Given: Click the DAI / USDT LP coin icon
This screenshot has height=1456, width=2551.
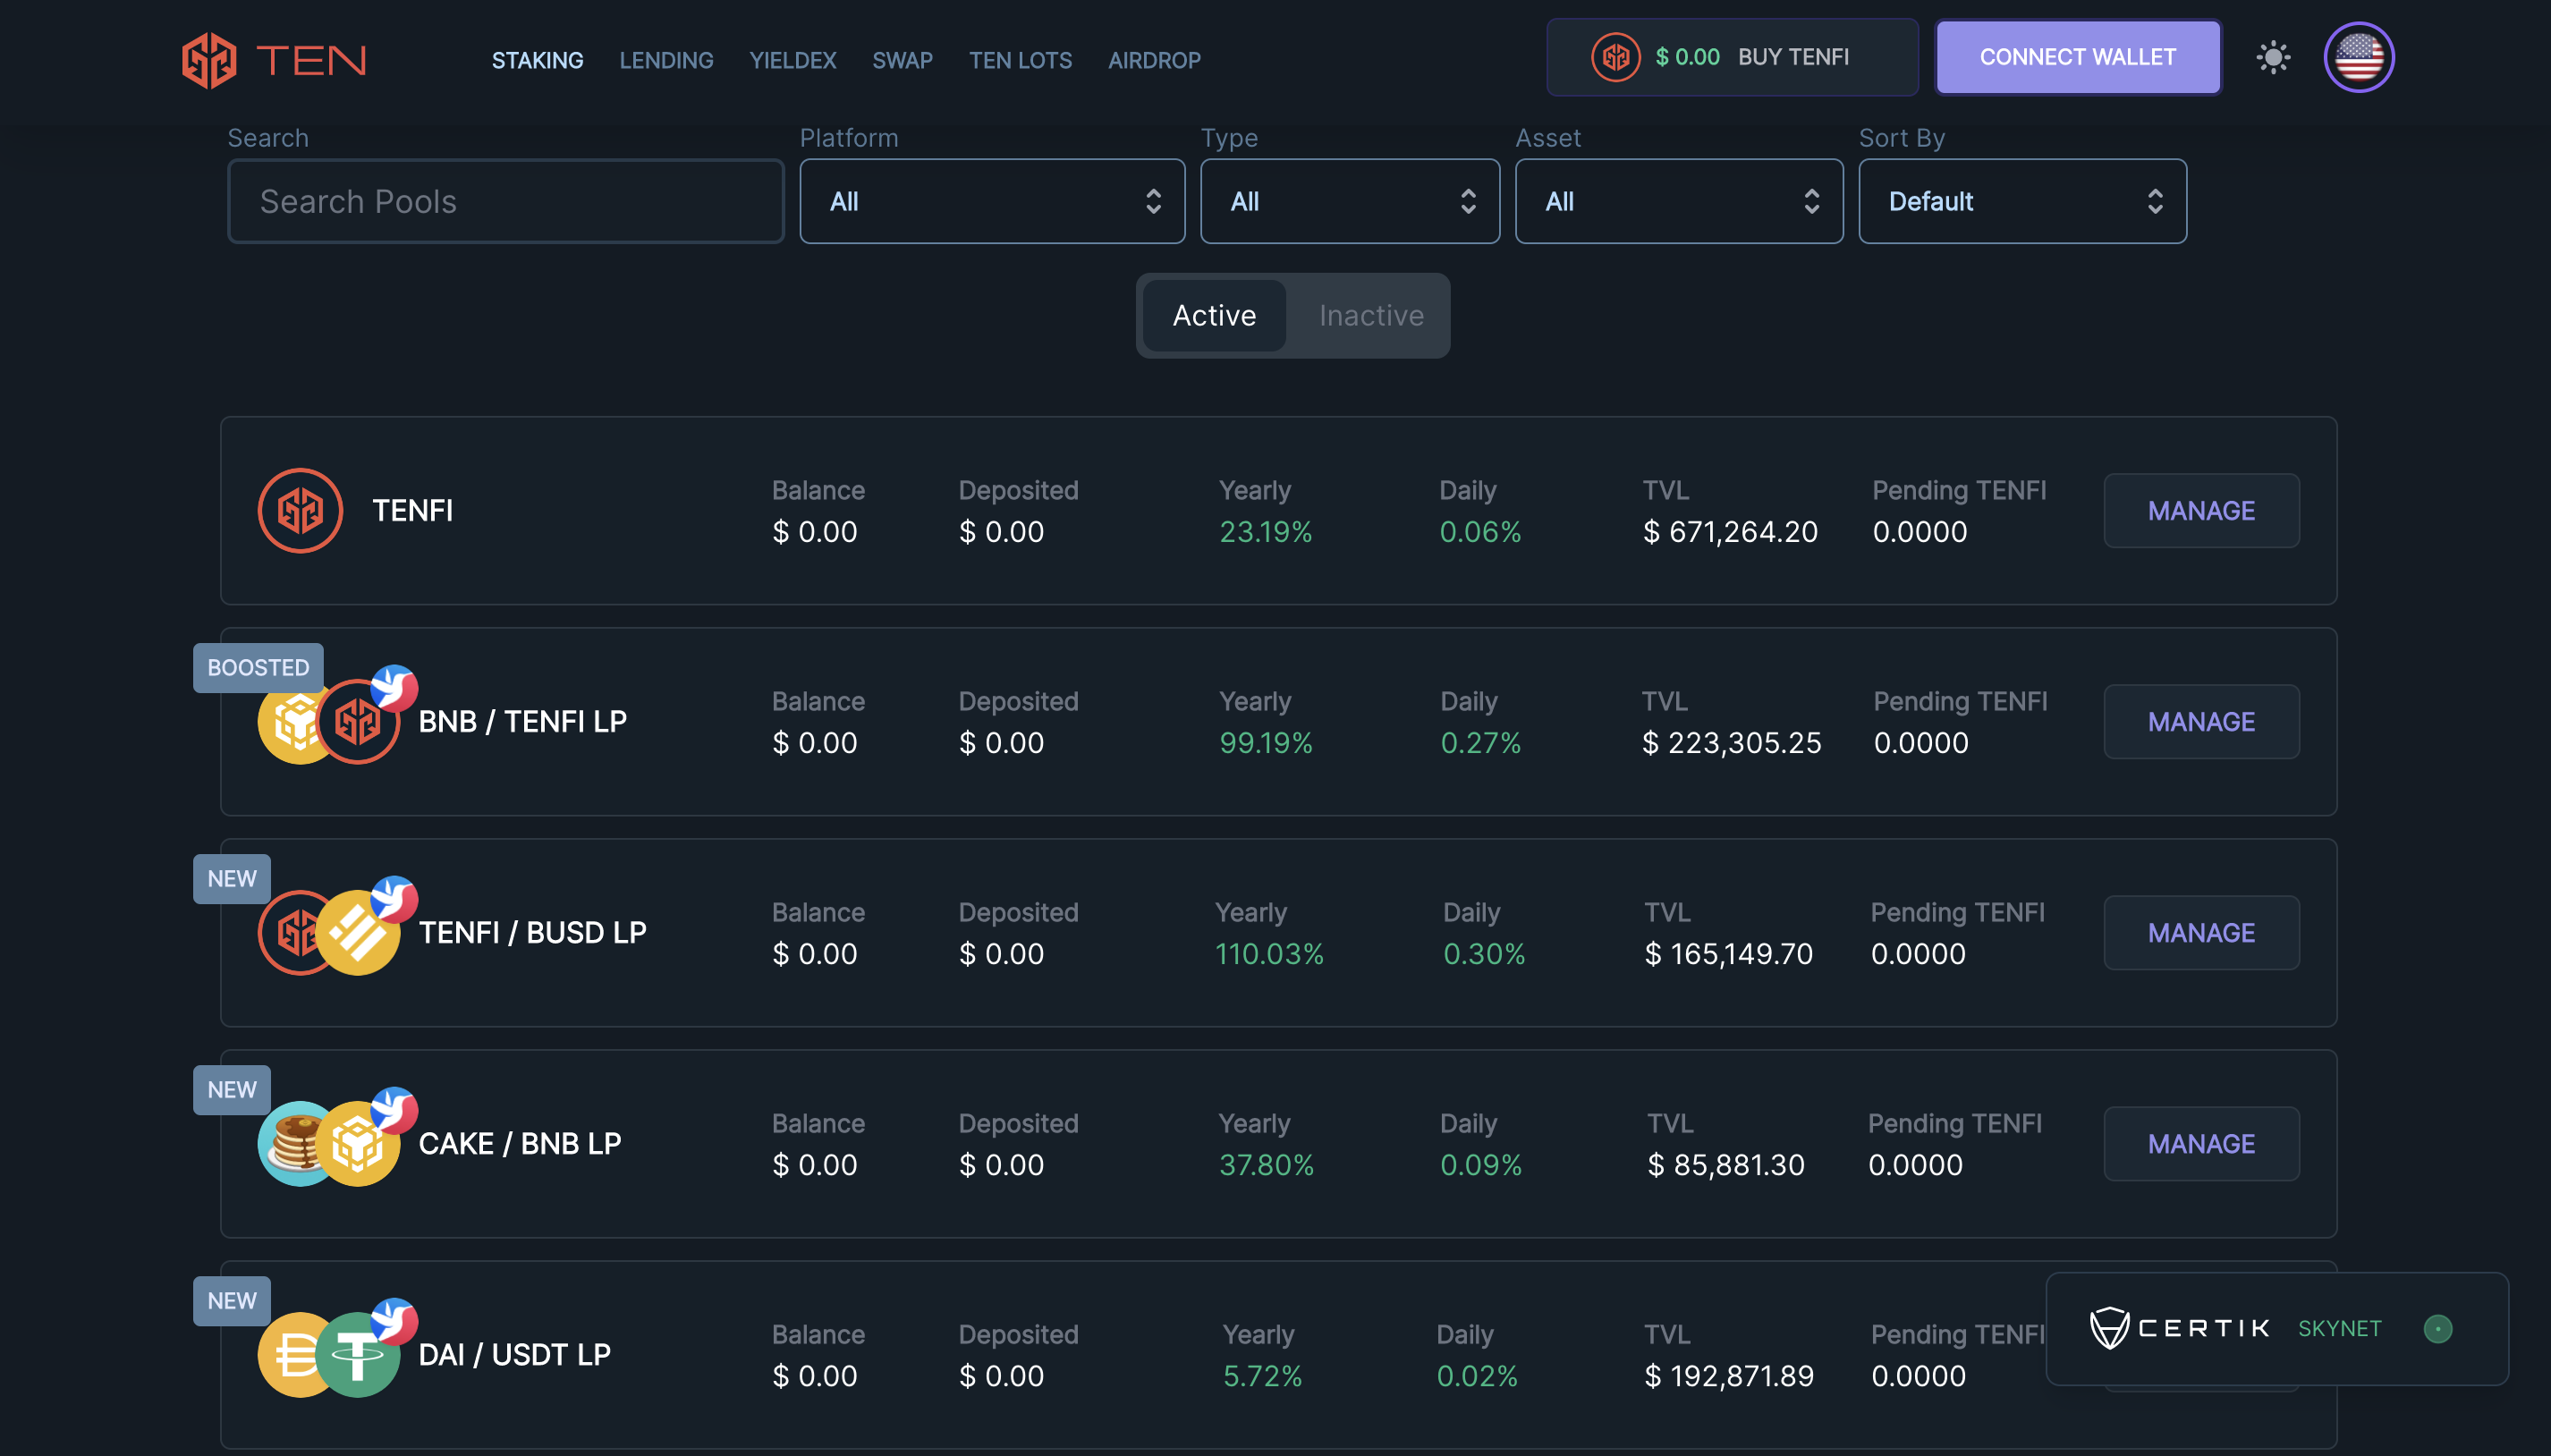Looking at the screenshot, I should click(328, 1354).
